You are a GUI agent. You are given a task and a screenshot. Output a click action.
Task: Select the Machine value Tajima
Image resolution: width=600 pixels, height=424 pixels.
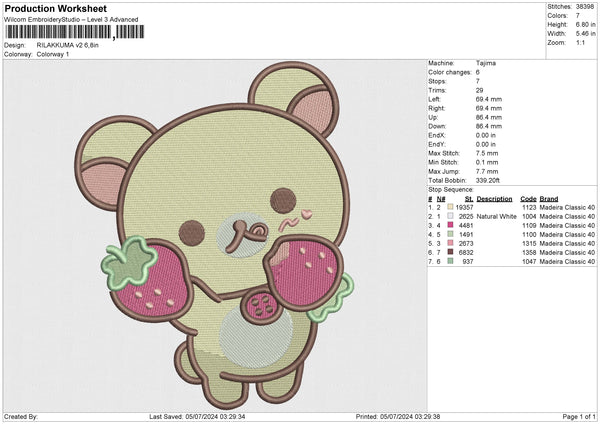click(486, 63)
